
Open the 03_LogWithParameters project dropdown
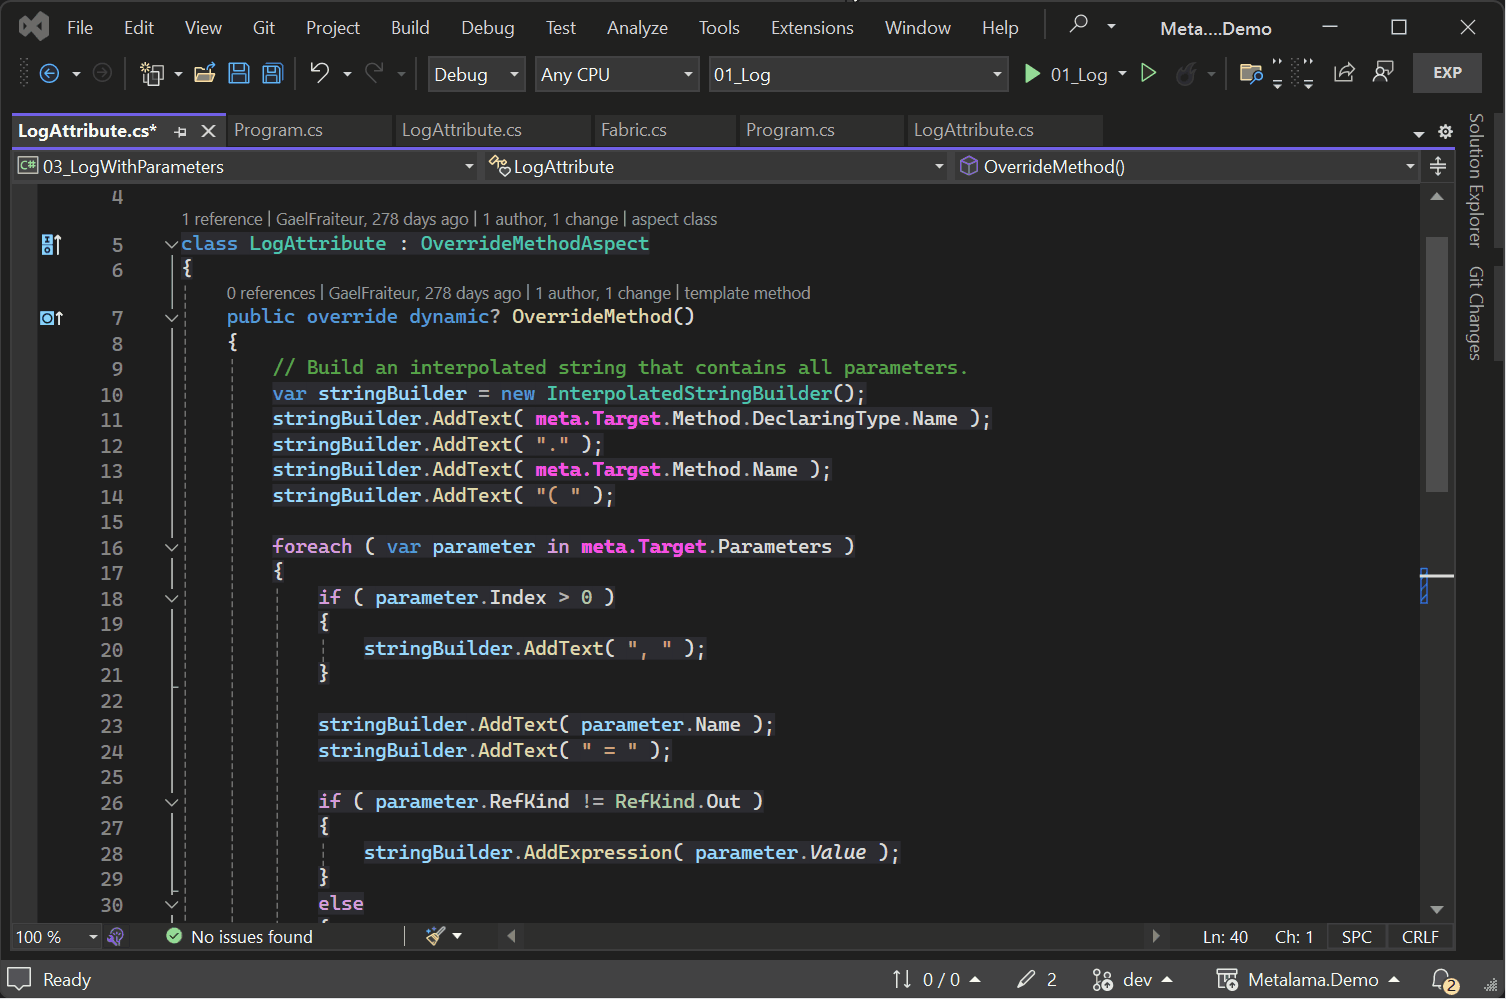click(x=246, y=166)
